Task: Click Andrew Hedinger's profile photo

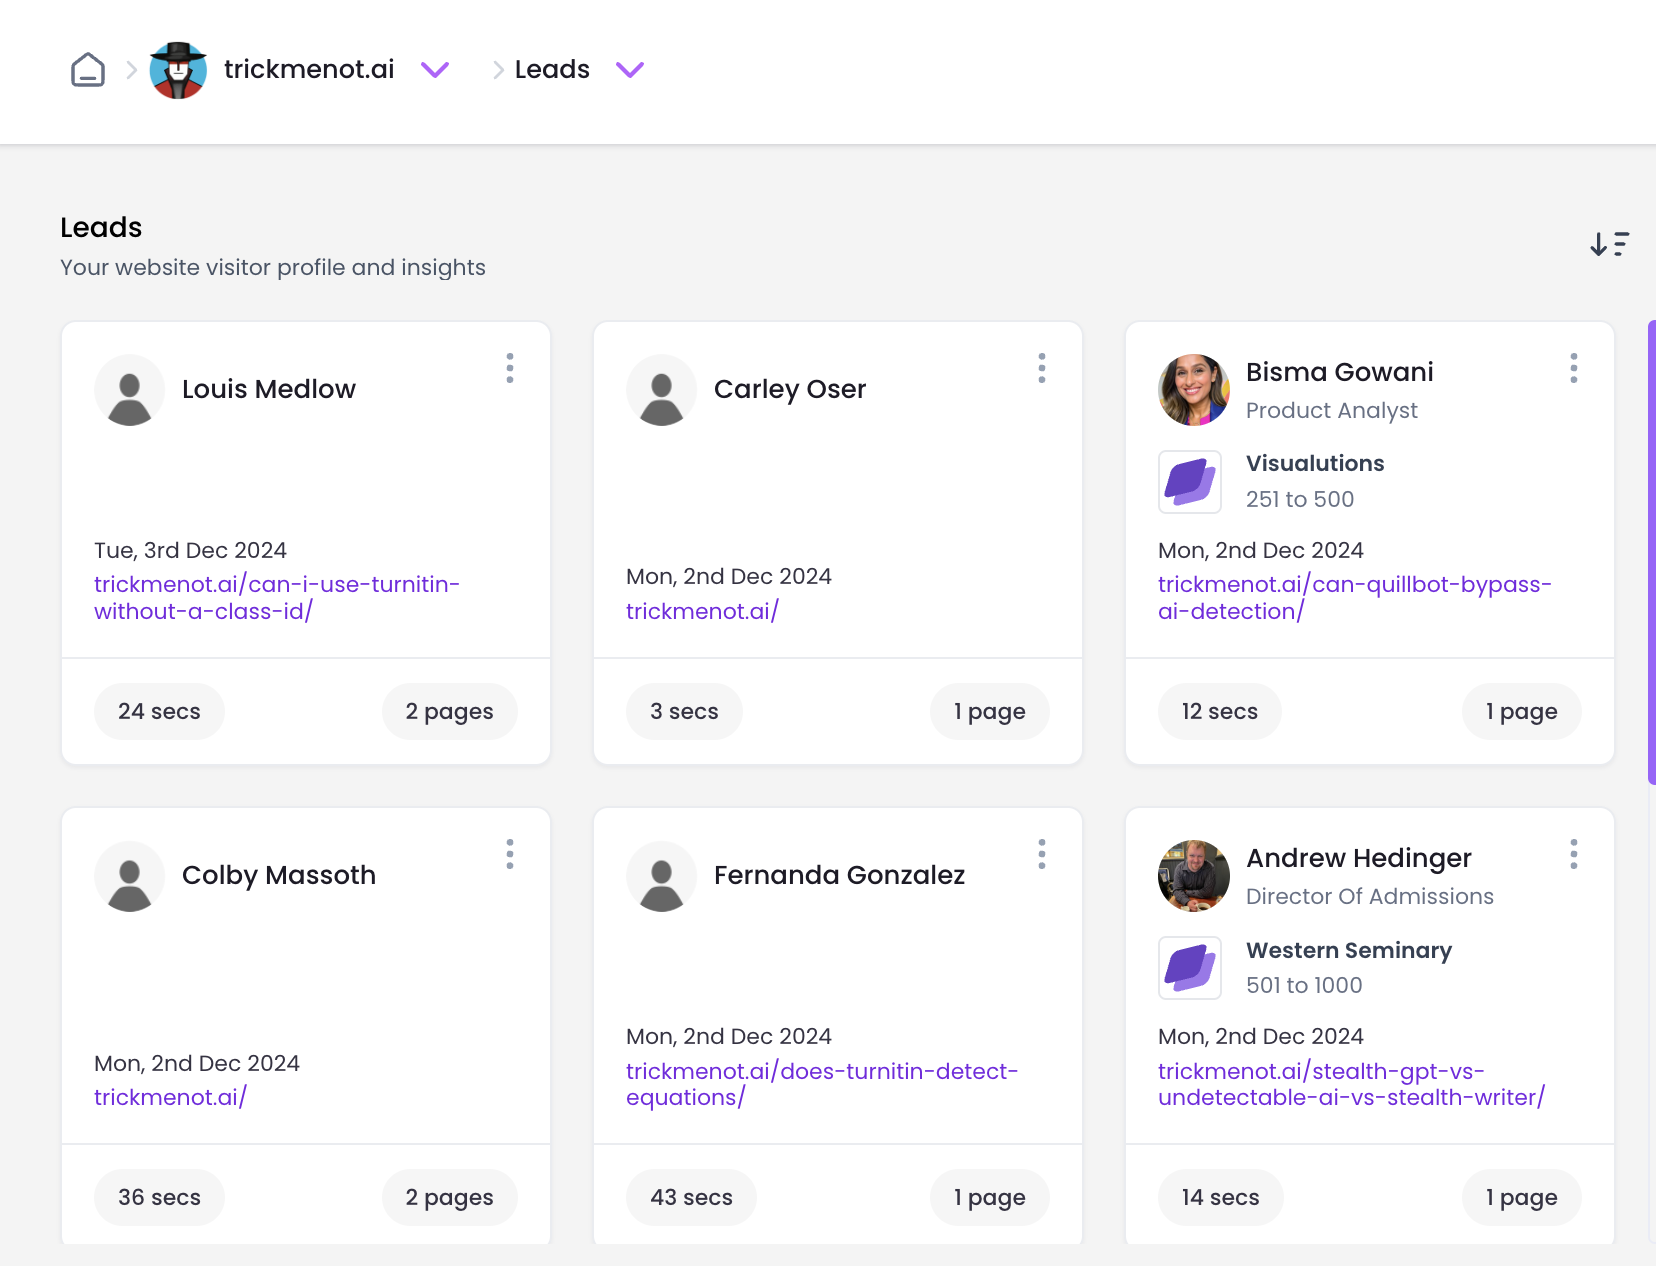Action: [x=1193, y=876]
